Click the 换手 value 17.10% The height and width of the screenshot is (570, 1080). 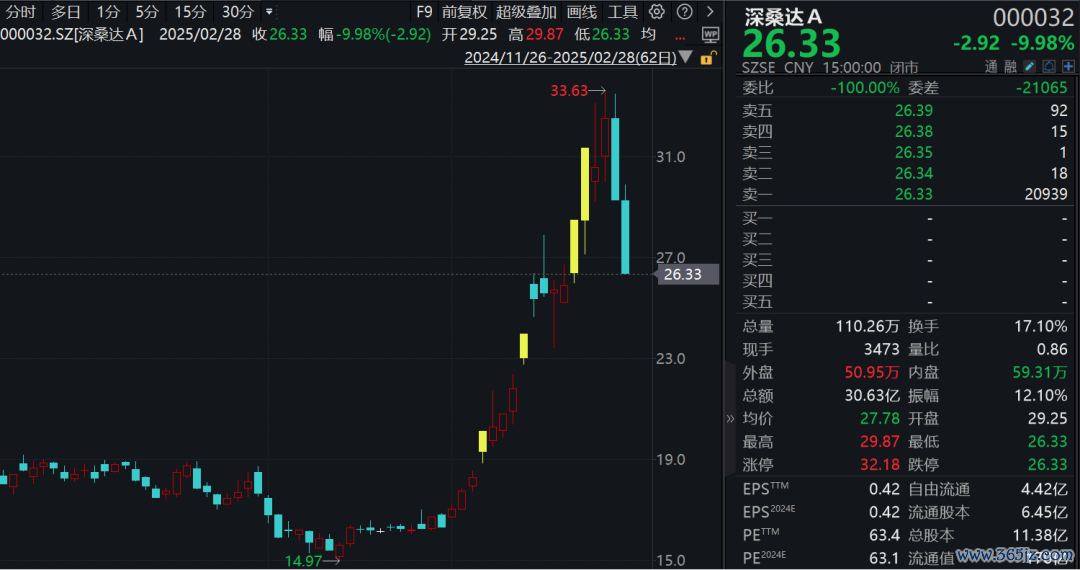[x=1041, y=326]
